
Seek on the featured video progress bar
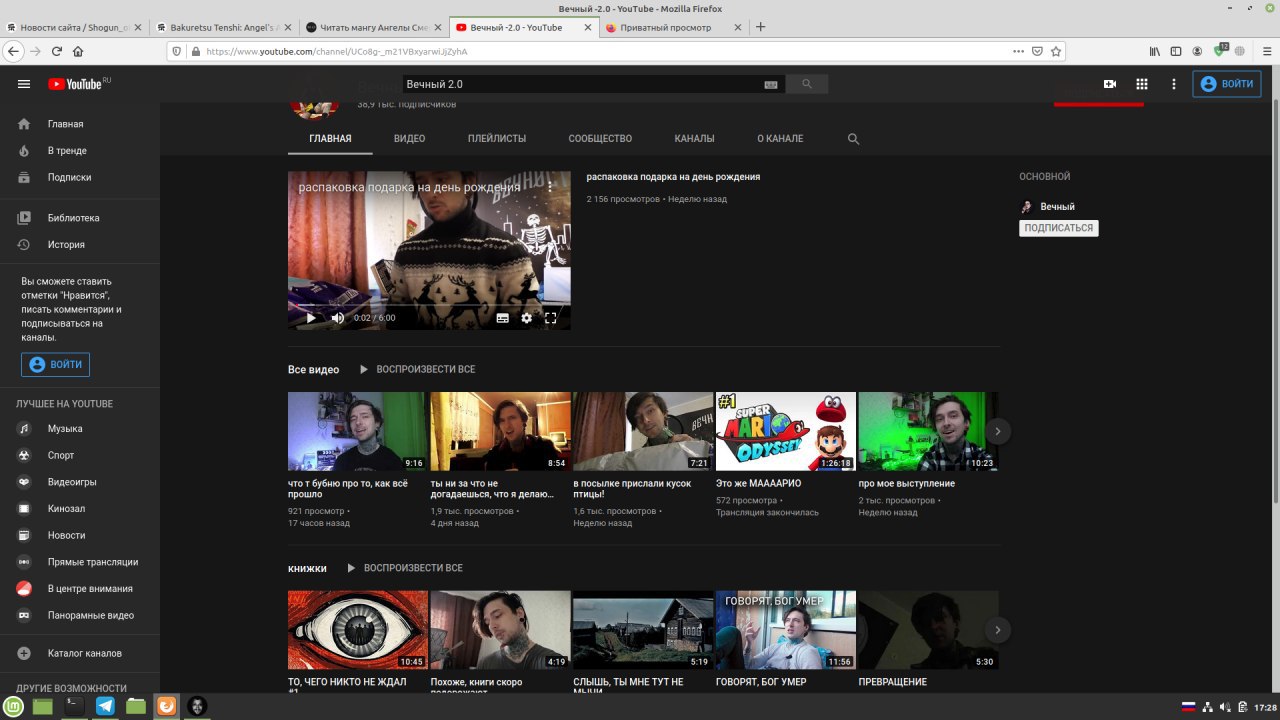click(429, 304)
